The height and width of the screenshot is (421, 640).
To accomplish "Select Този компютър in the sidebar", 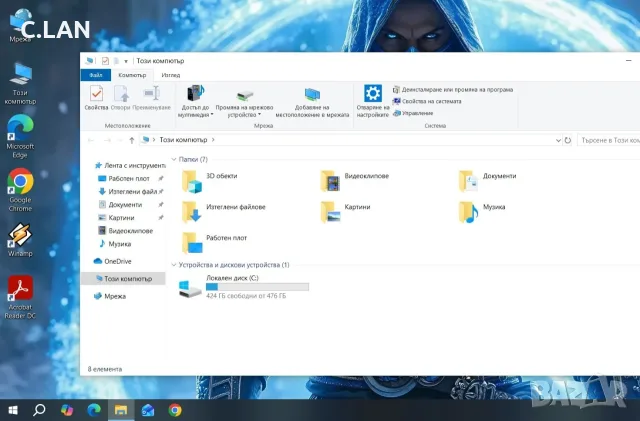I will pos(123,278).
